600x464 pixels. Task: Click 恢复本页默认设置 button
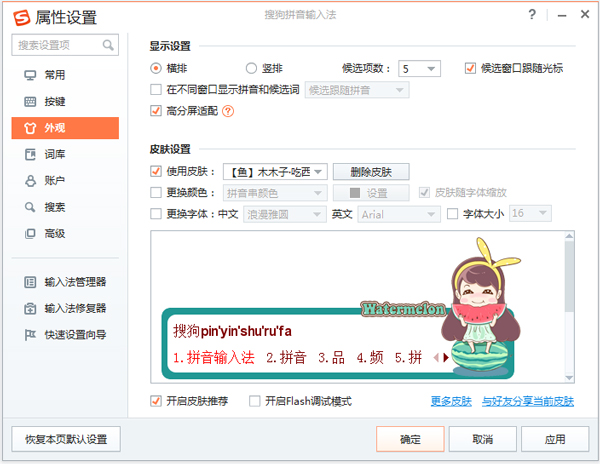coord(66,439)
